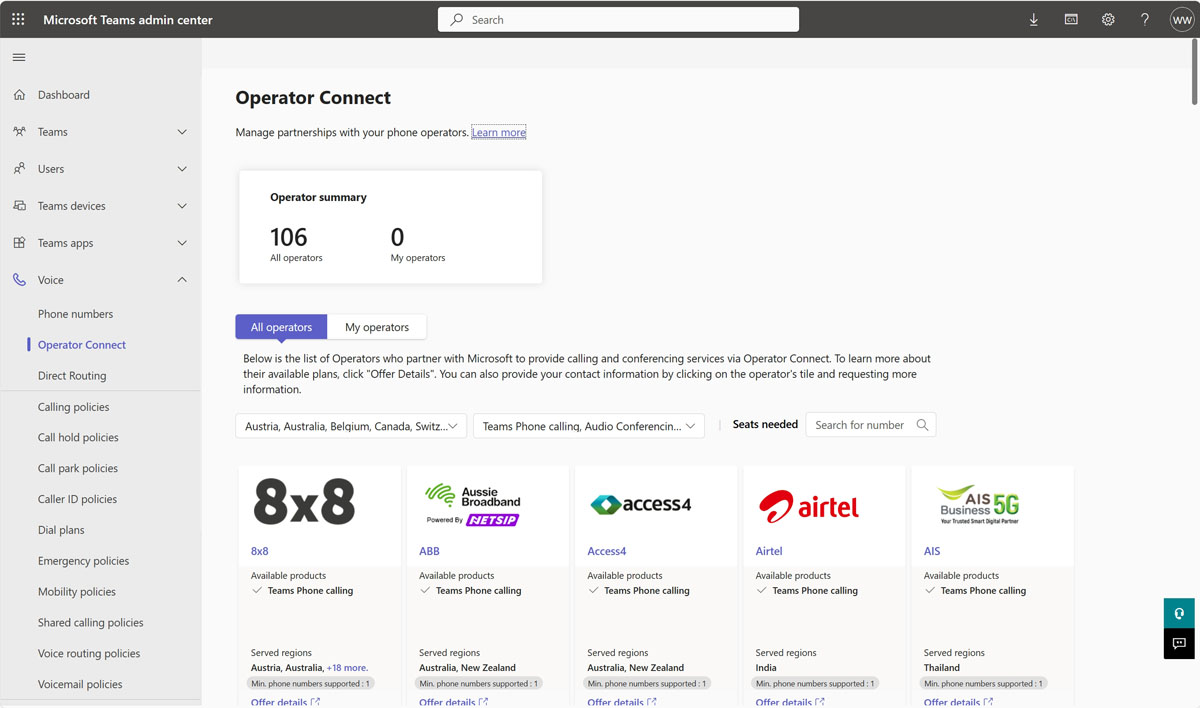Viewport: 1200px width, 708px height.
Task: Open Caller ID policies page
Action: coord(77,500)
